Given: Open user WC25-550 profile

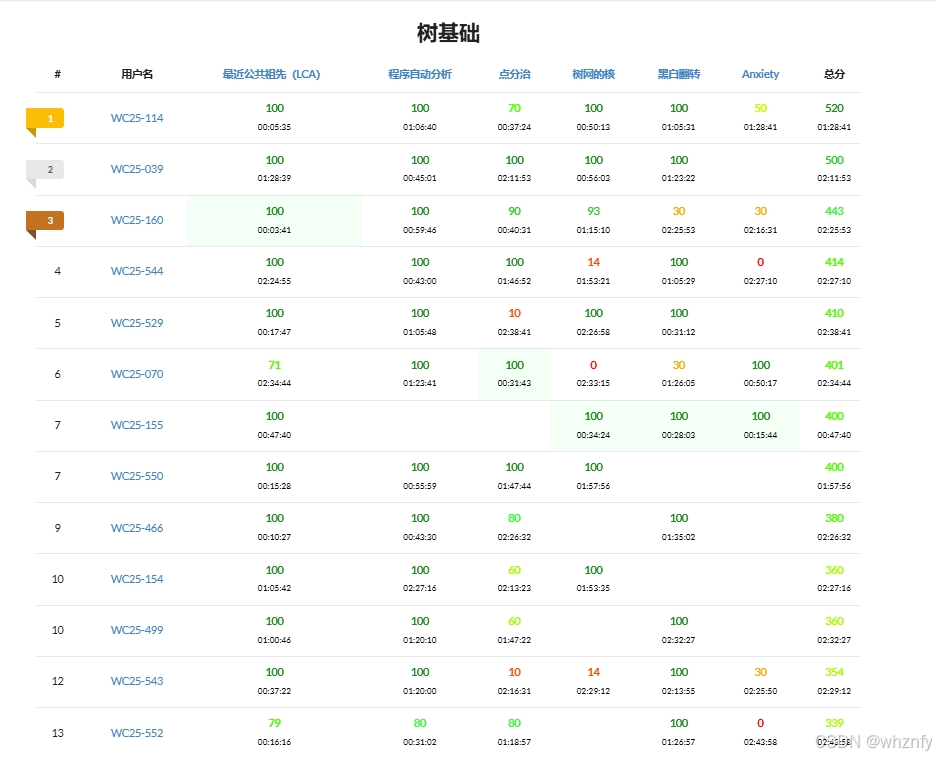Looking at the screenshot, I should pos(137,476).
